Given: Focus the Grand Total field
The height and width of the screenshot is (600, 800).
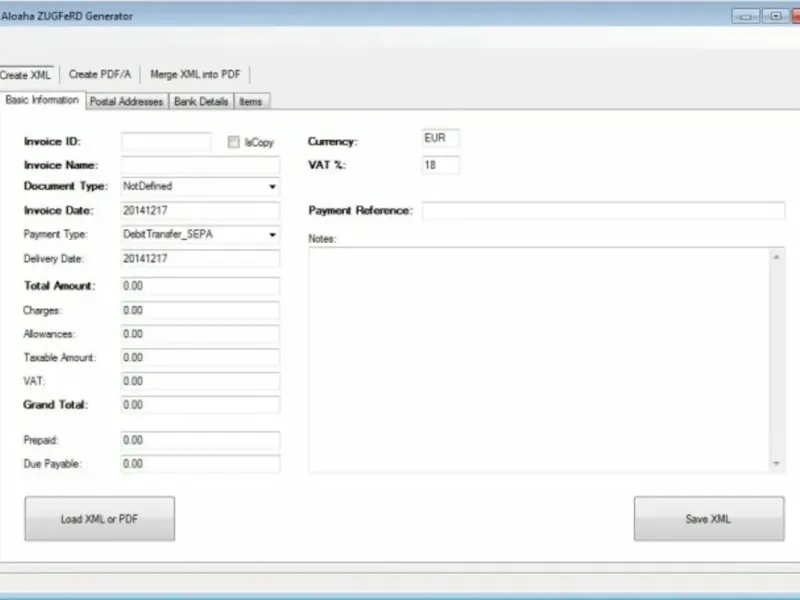Looking at the screenshot, I should tap(201, 405).
